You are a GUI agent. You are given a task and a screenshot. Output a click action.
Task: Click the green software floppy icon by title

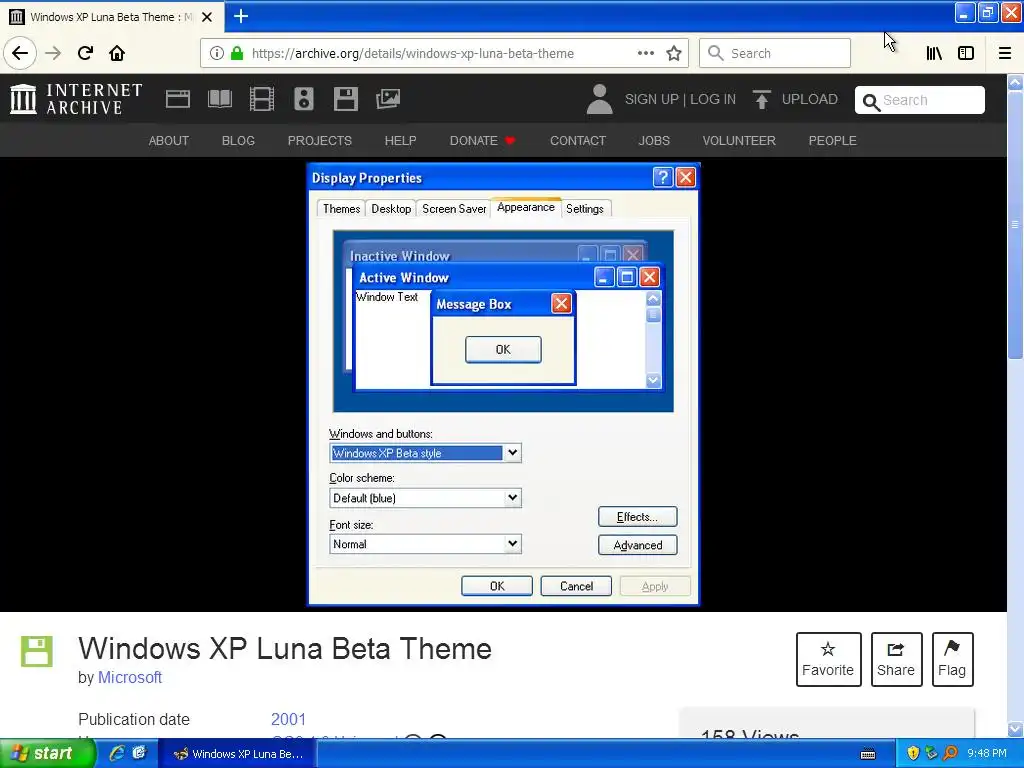click(x=37, y=651)
